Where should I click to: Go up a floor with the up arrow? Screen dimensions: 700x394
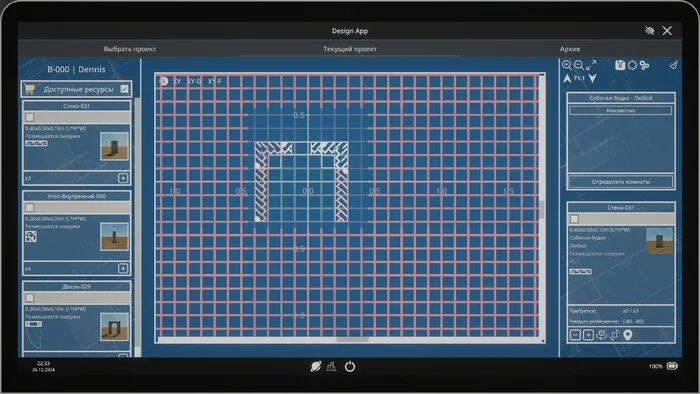pyautogui.click(x=567, y=79)
